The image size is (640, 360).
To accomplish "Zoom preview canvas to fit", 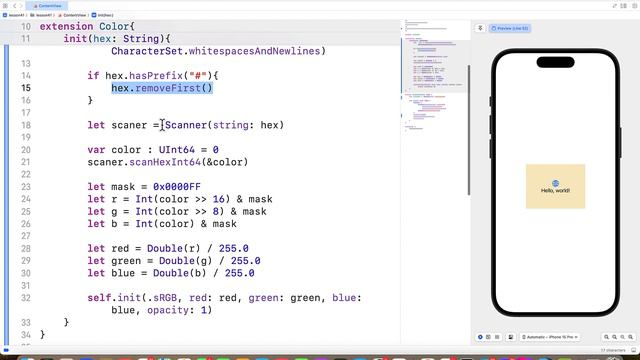I will point(622,337).
